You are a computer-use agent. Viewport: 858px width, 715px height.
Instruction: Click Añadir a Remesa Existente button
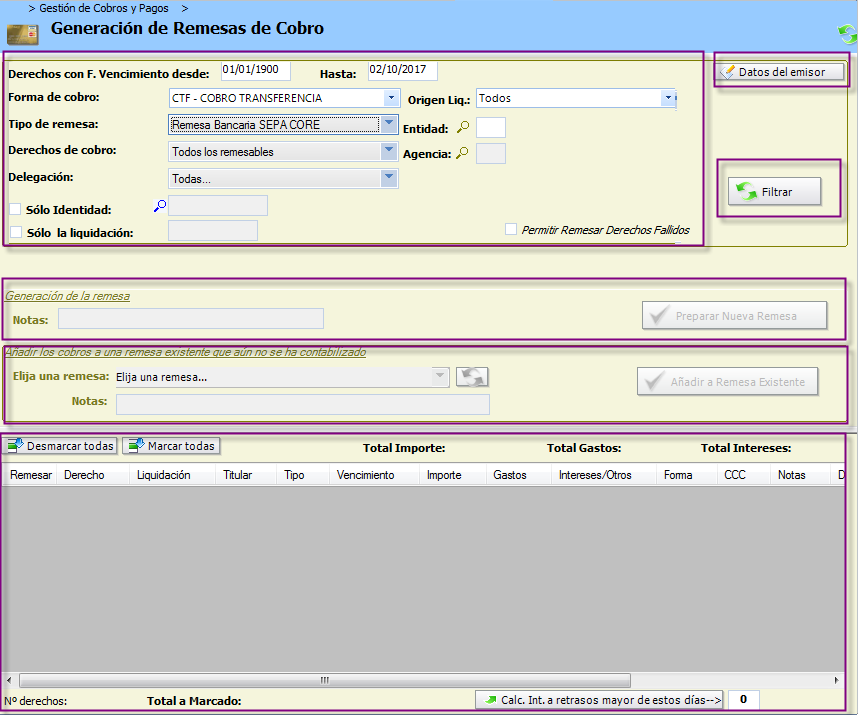point(727,381)
